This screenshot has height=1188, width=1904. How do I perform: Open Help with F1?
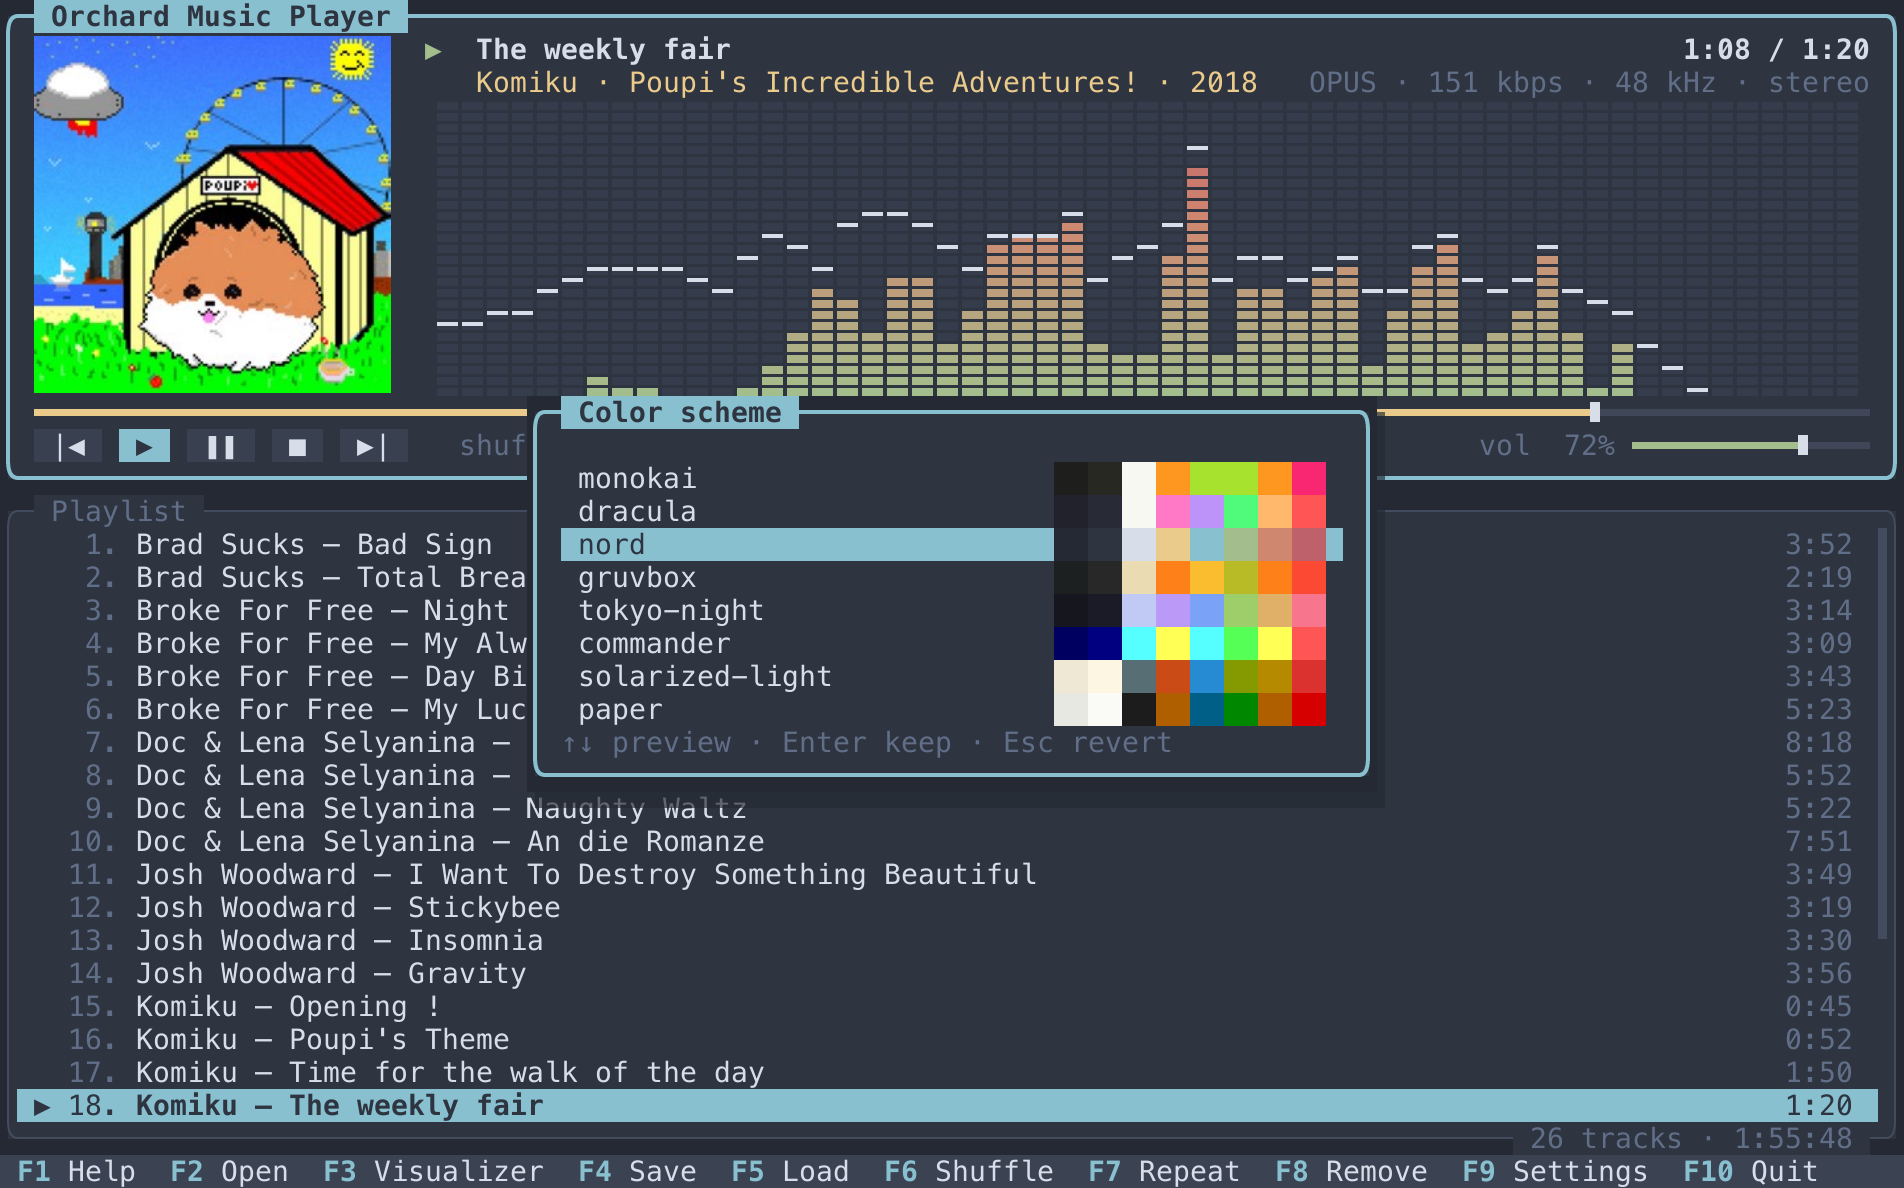(76, 1171)
